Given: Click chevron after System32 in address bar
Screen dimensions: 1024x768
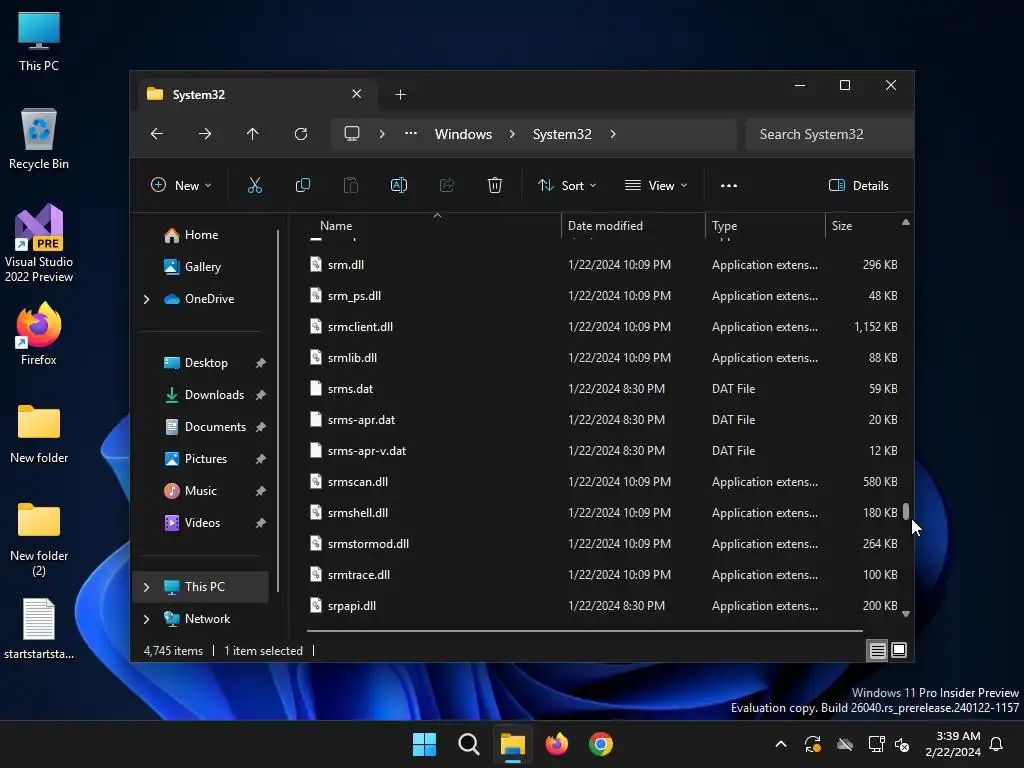Looking at the screenshot, I should 613,134.
